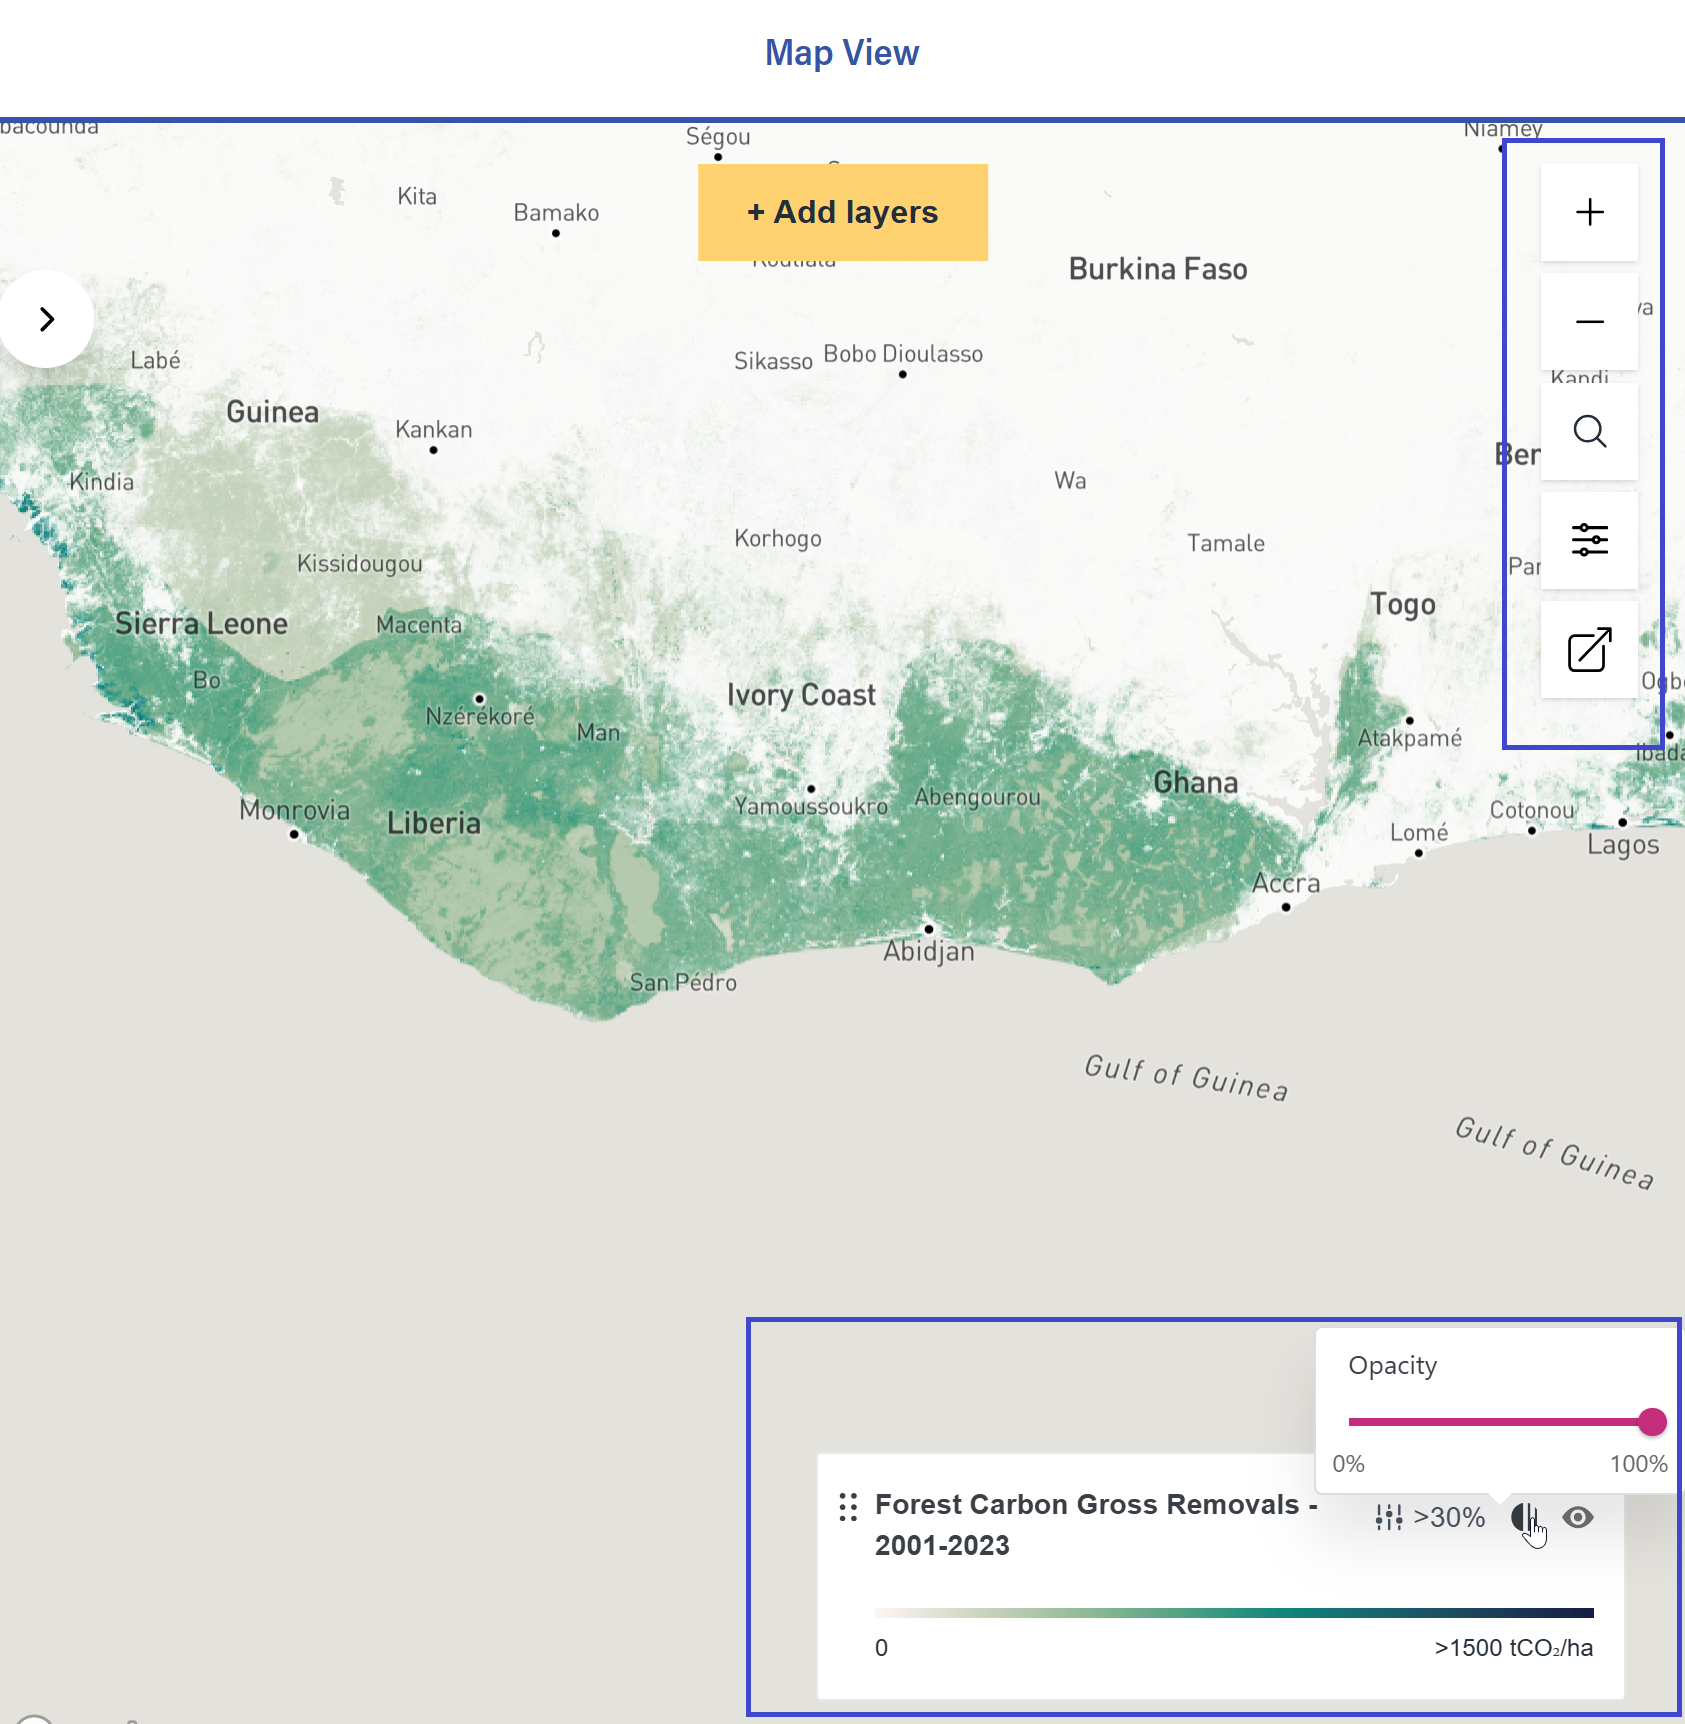
Task: Click the opacity slider handle at 100%
Action: pos(1652,1421)
